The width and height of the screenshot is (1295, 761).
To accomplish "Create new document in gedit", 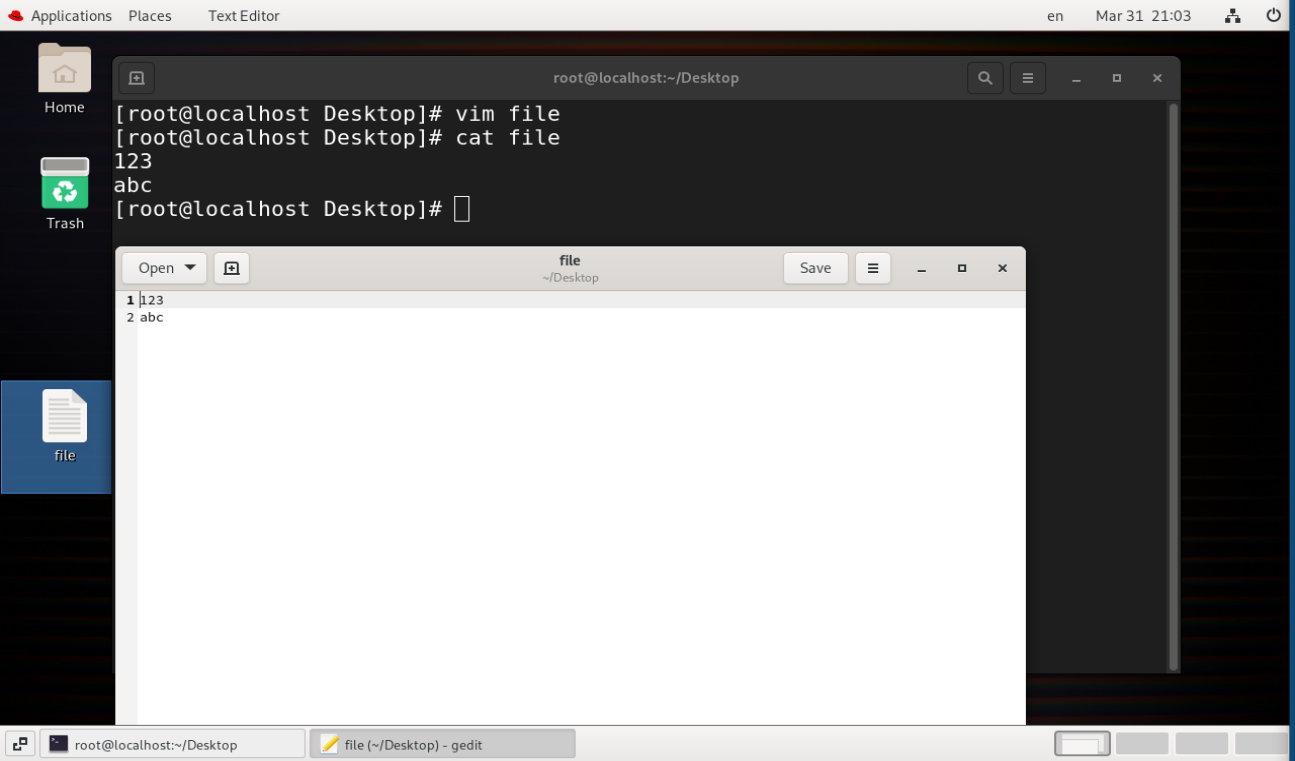I will pos(231,268).
